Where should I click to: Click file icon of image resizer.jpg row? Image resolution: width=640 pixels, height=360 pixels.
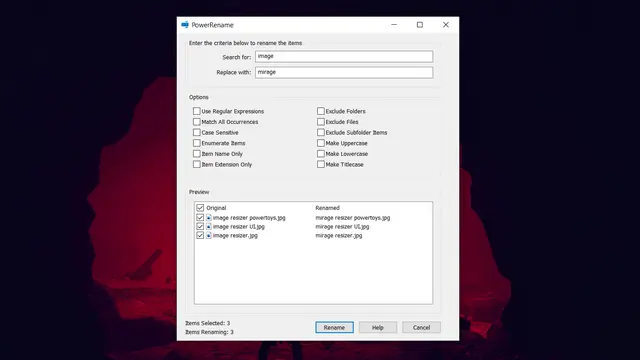pos(209,236)
